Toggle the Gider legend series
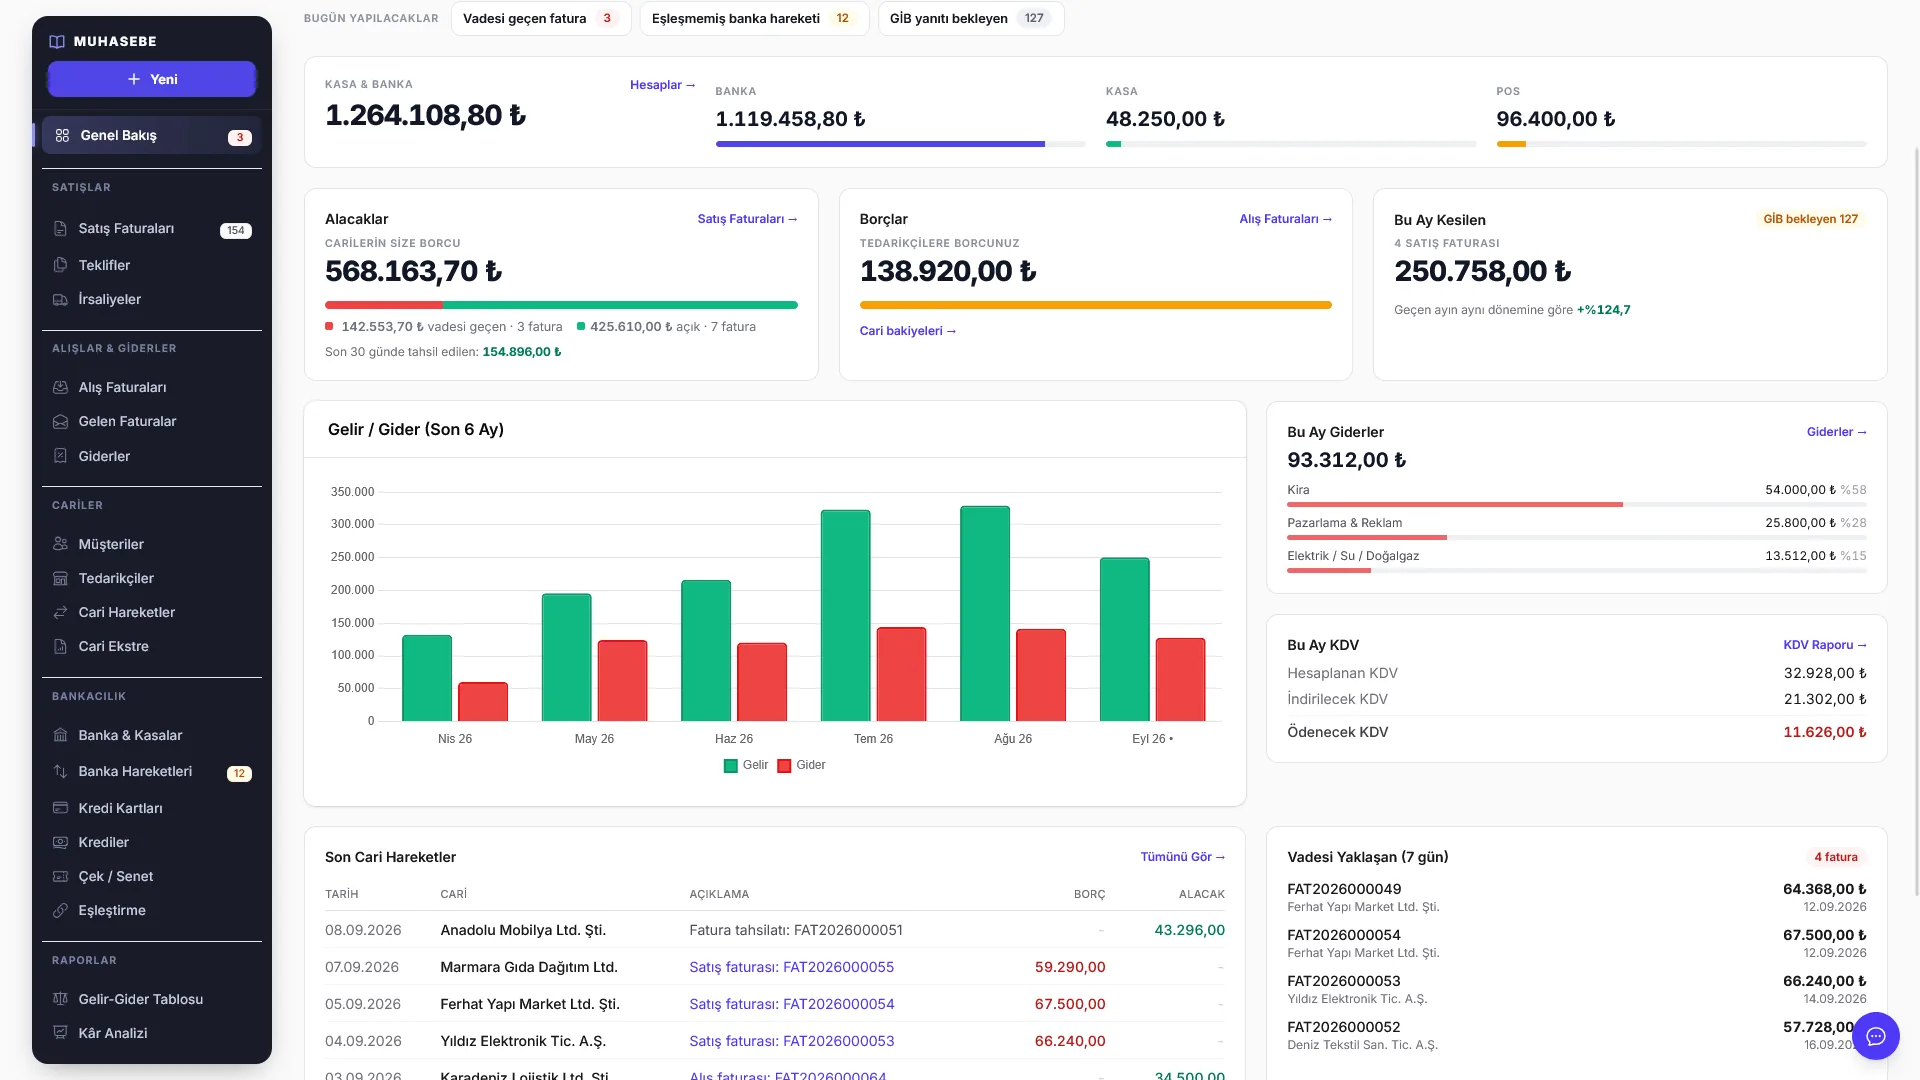Screen dimensions: 1920x1080 pyautogui.click(x=801, y=765)
